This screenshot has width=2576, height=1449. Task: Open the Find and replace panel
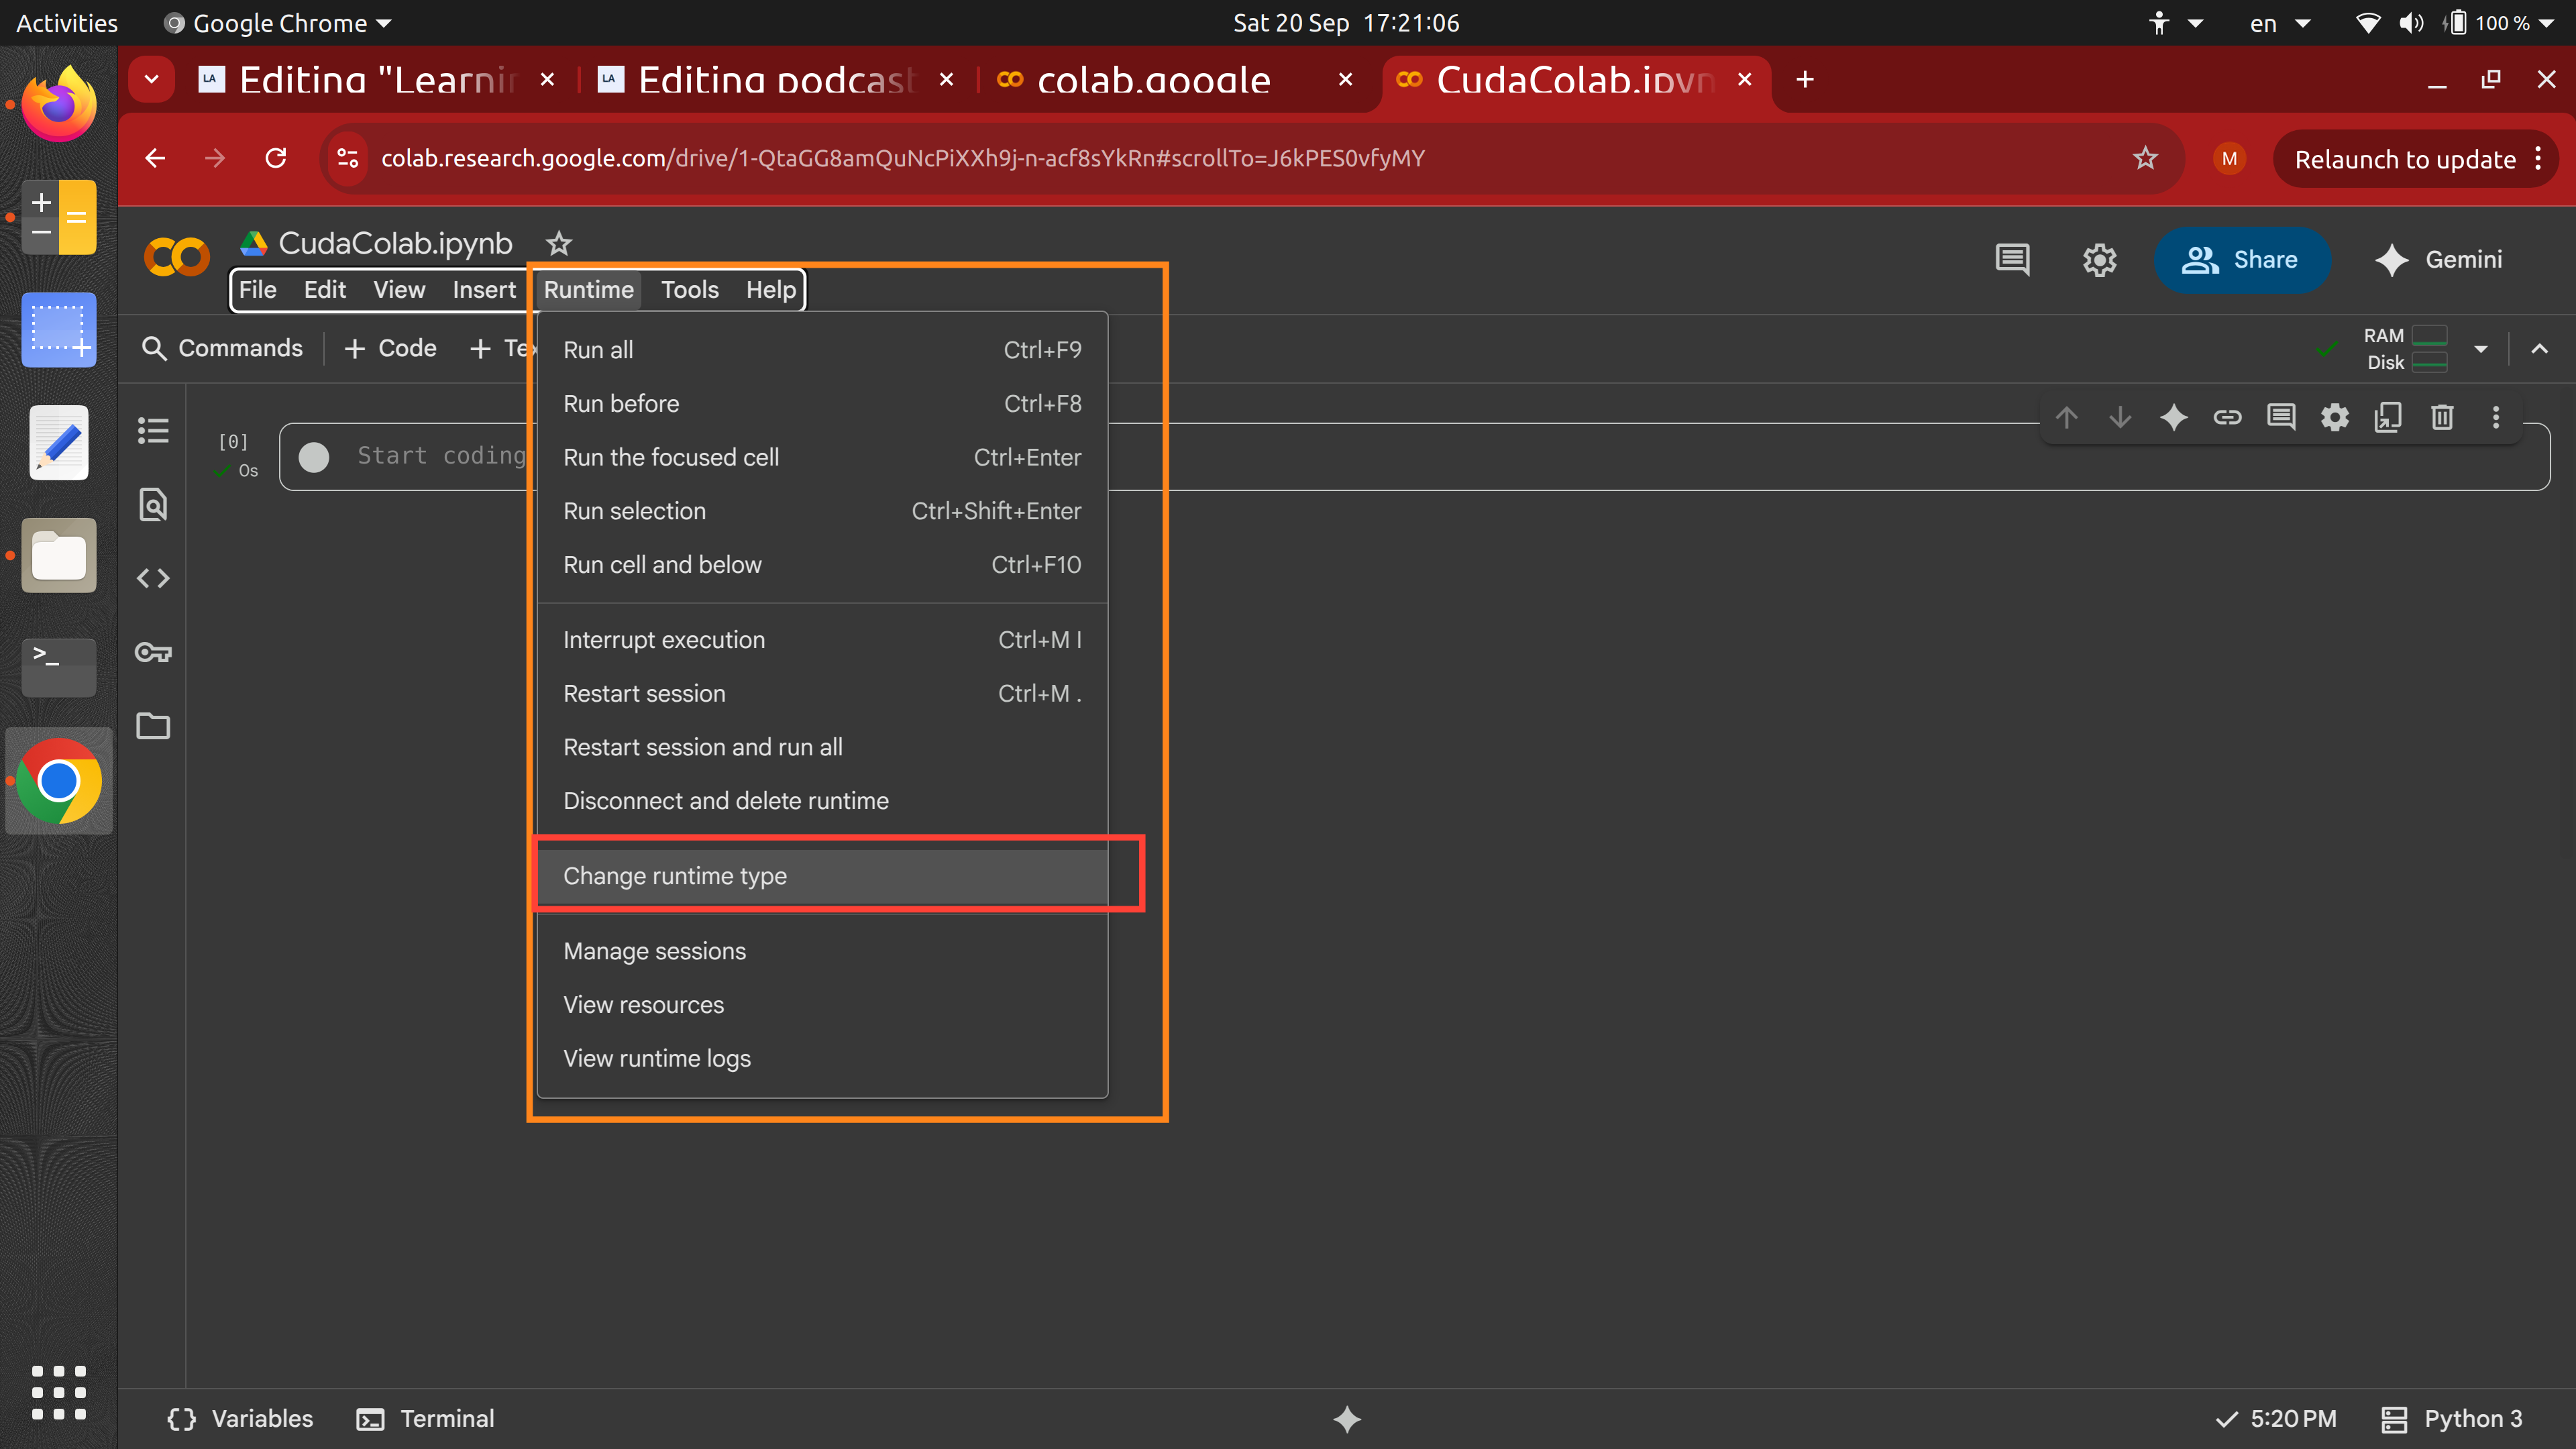point(153,505)
